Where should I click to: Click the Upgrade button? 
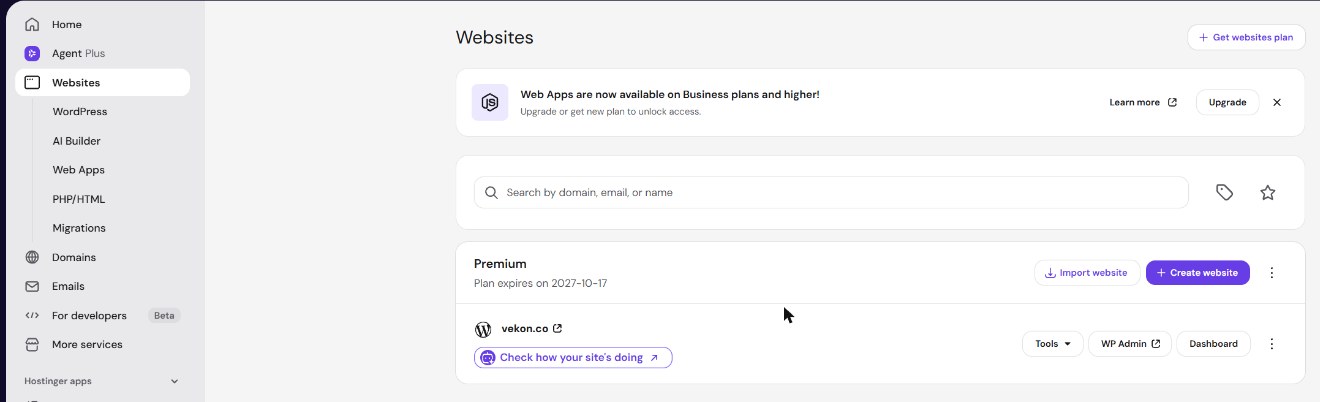pyautogui.click(x=1227, y=102)
